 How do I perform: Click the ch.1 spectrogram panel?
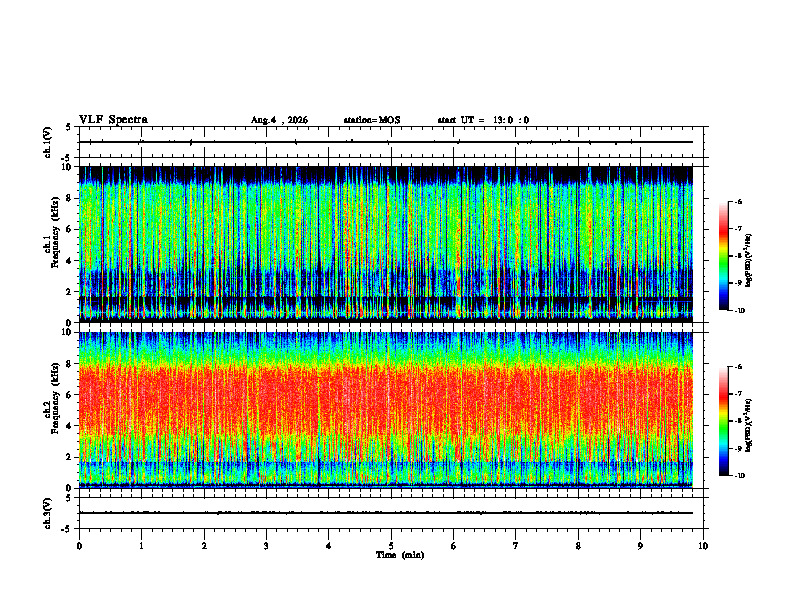(386, 244)
